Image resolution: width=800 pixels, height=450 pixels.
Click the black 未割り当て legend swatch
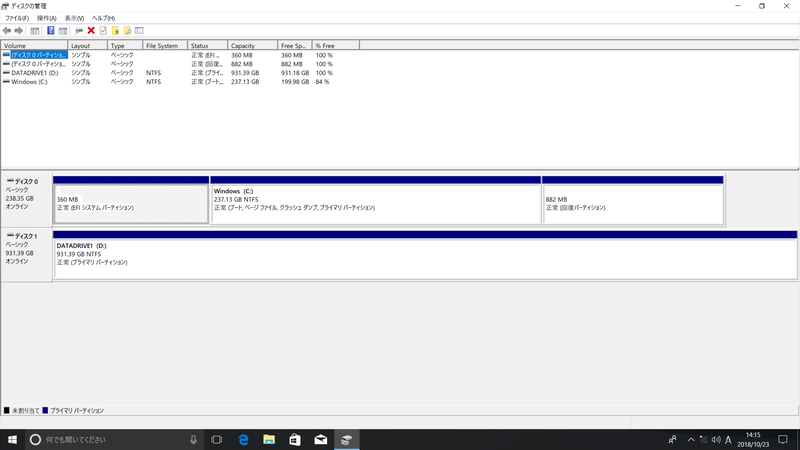7,410
